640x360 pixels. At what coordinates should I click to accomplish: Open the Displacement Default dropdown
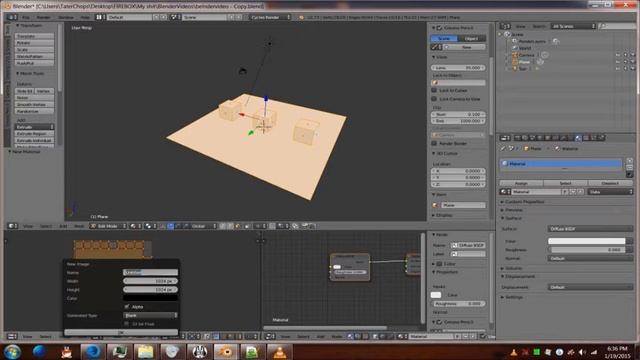click(x=590, y=287)
